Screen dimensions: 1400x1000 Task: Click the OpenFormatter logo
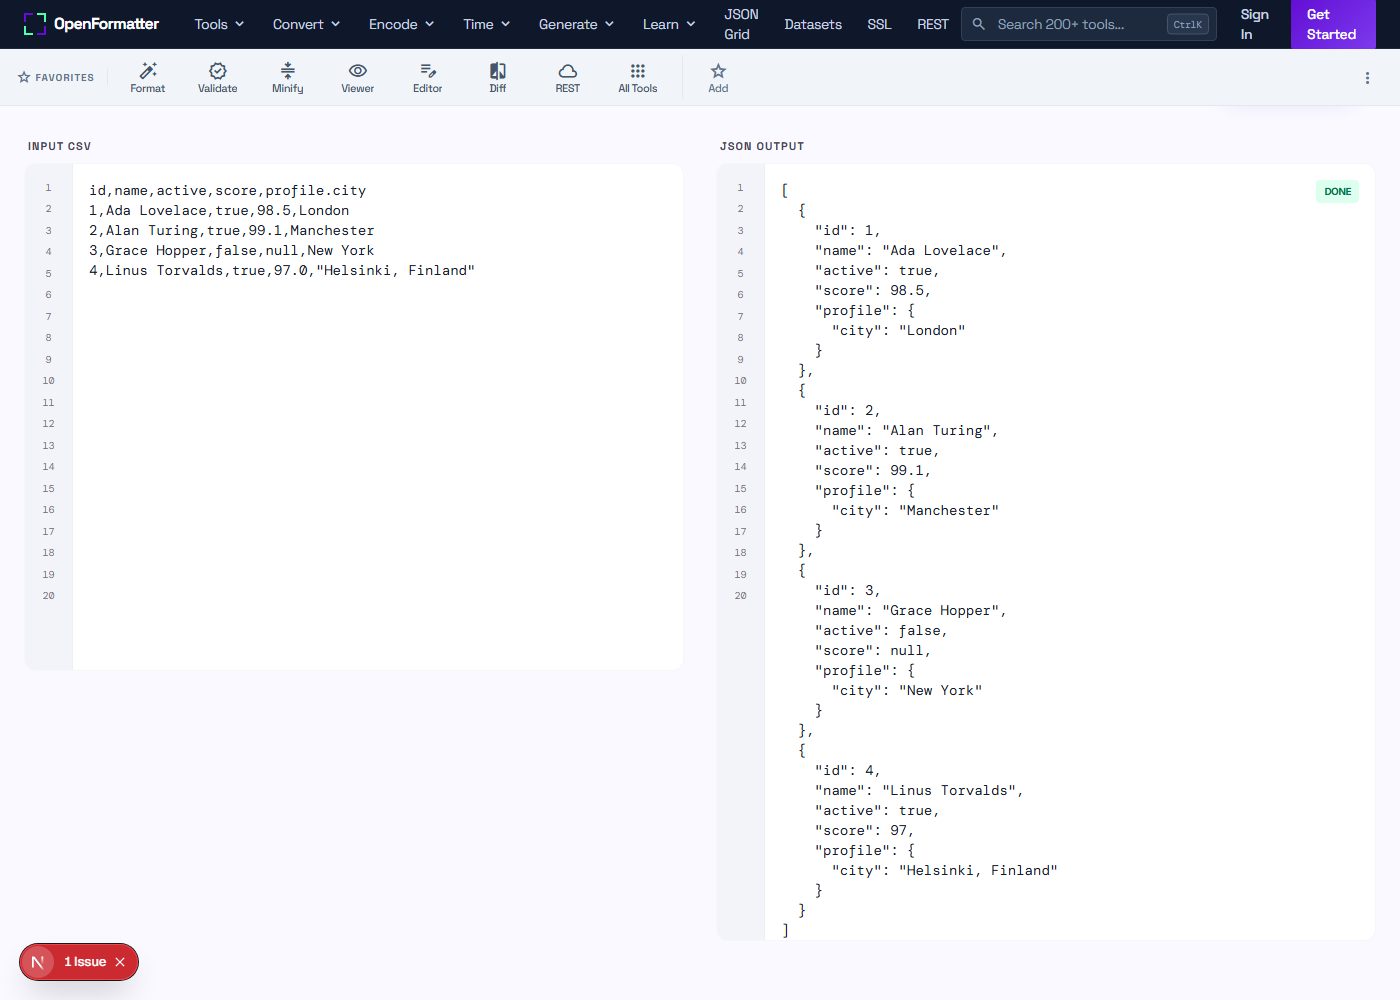91,24
